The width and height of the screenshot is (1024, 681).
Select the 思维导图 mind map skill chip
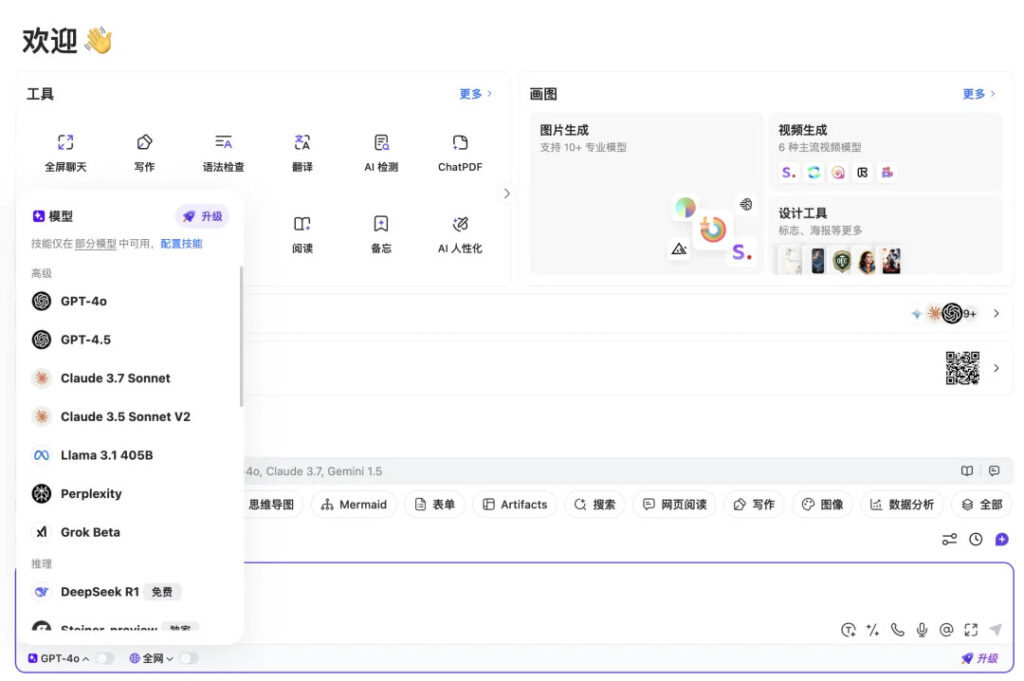271,505
